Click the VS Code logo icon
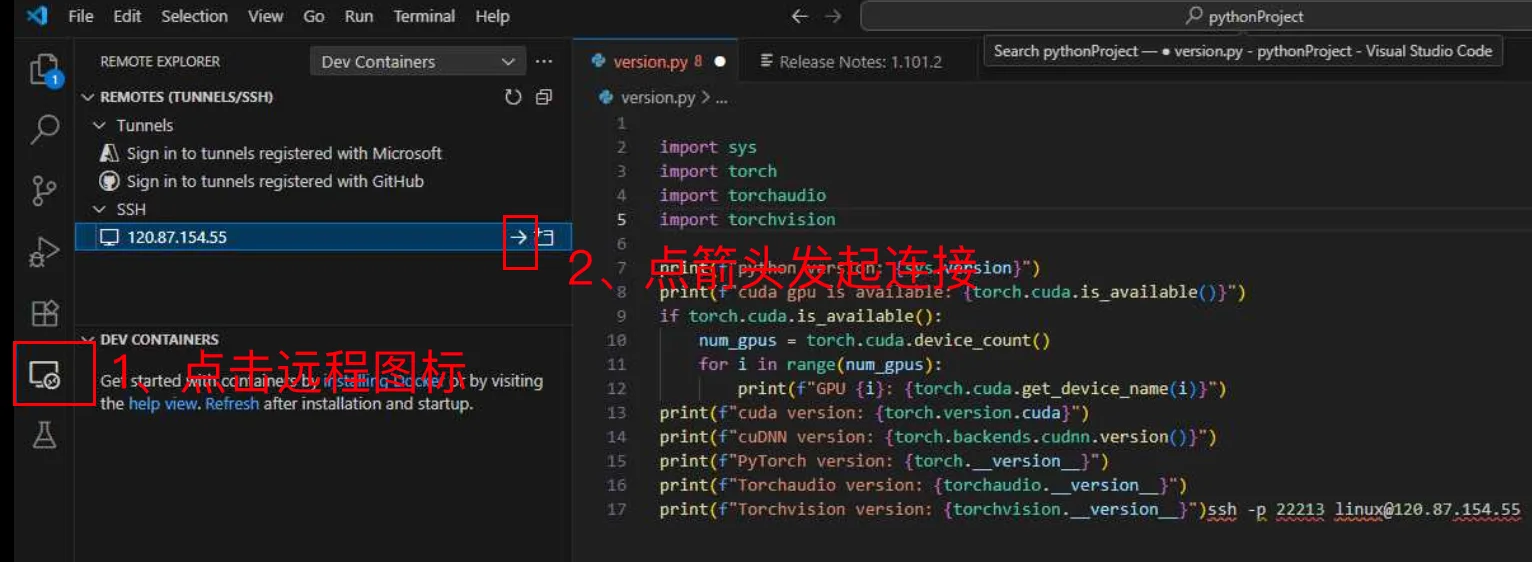 [x=38, y=16]
